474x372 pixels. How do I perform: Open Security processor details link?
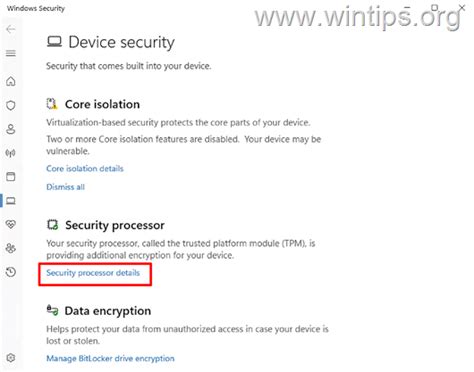(x=93, y=273)
